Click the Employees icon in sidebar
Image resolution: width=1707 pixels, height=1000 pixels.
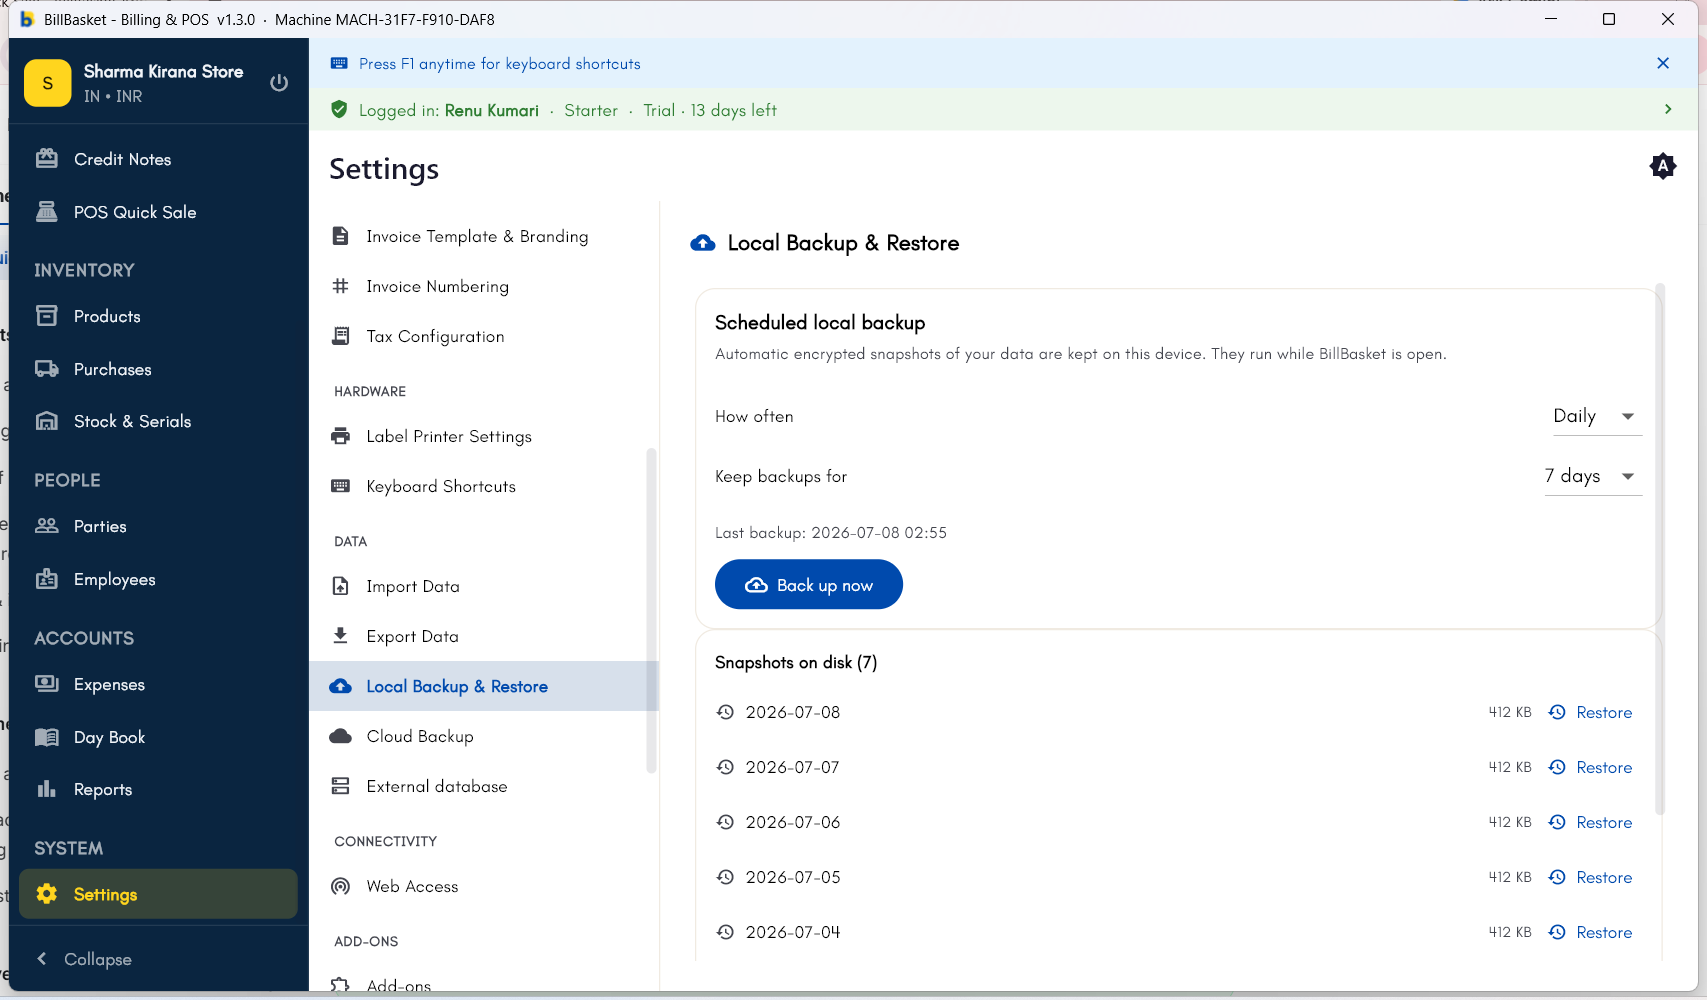pyautogui.click(x=47, y=579)
